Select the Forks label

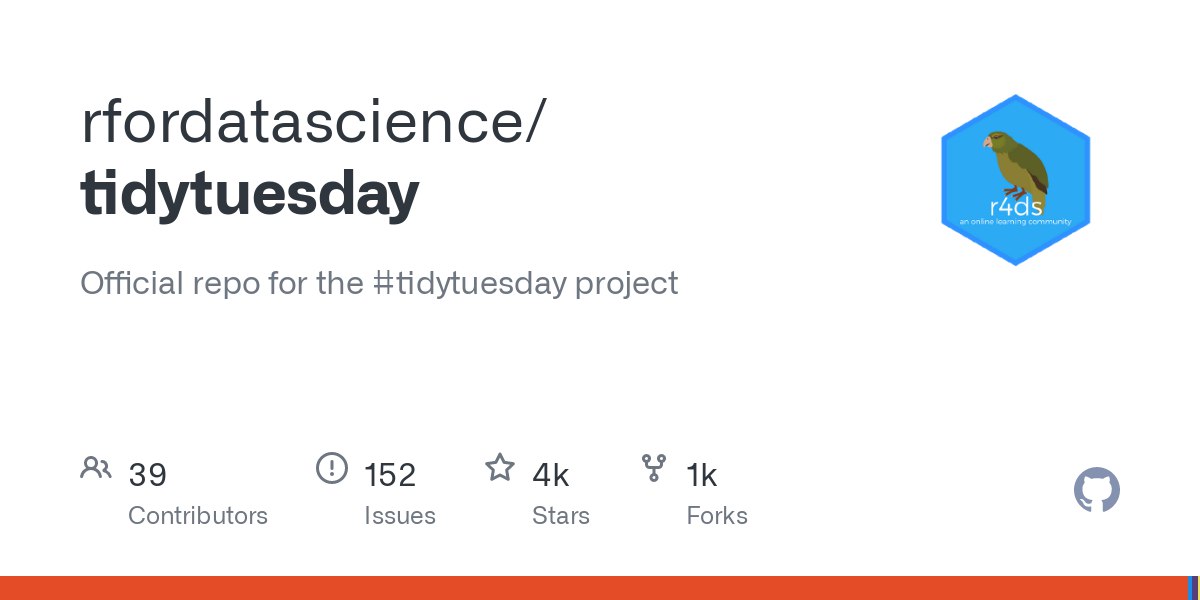click(717, 516)
